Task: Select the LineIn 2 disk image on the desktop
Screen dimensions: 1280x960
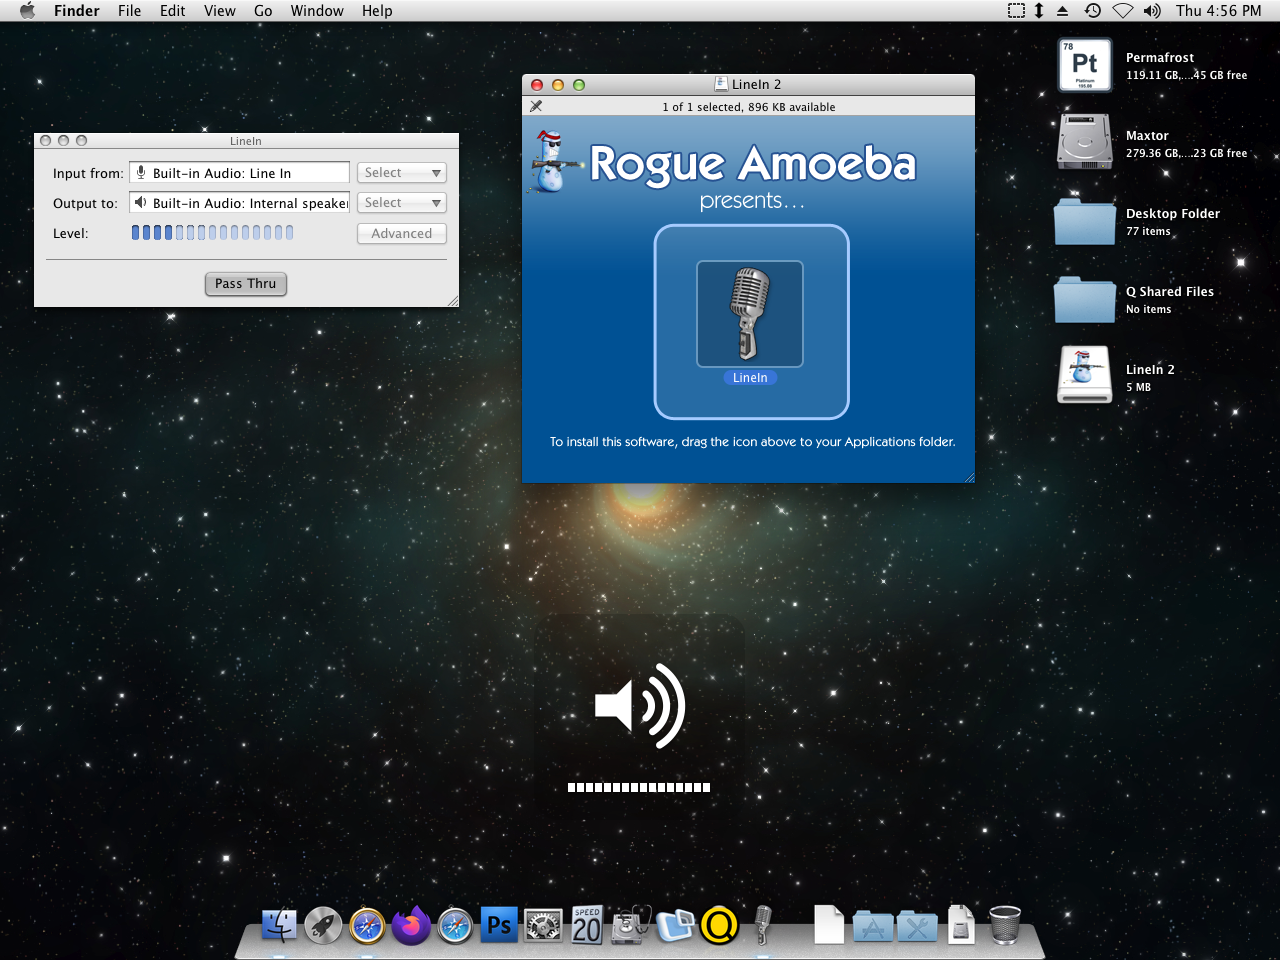Action: [x=1084, y=376]
